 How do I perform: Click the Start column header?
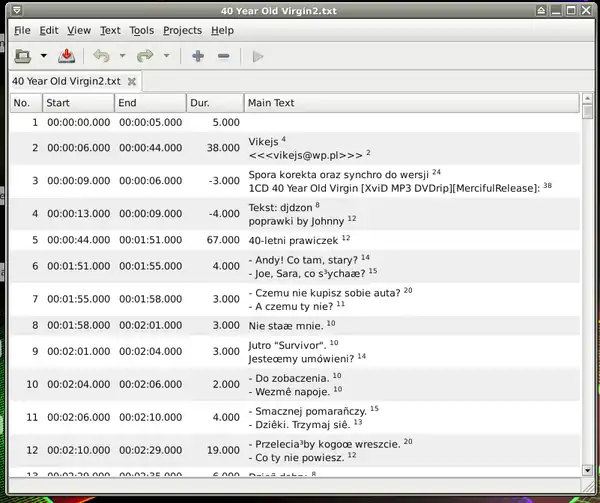[x=77, y=102]
